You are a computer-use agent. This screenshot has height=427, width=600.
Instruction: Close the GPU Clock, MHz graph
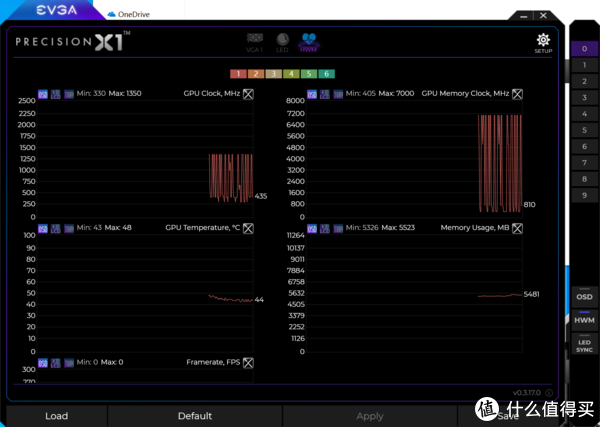248,94
